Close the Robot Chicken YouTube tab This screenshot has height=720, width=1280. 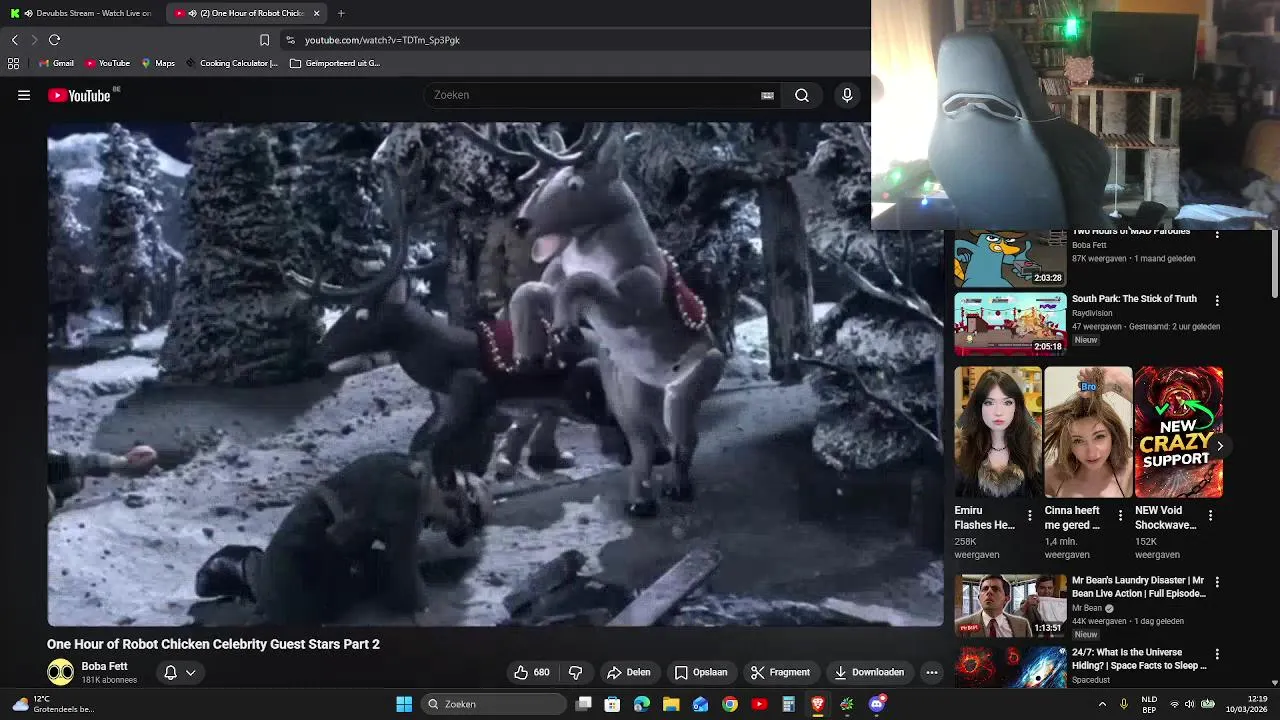click(317, 13)
